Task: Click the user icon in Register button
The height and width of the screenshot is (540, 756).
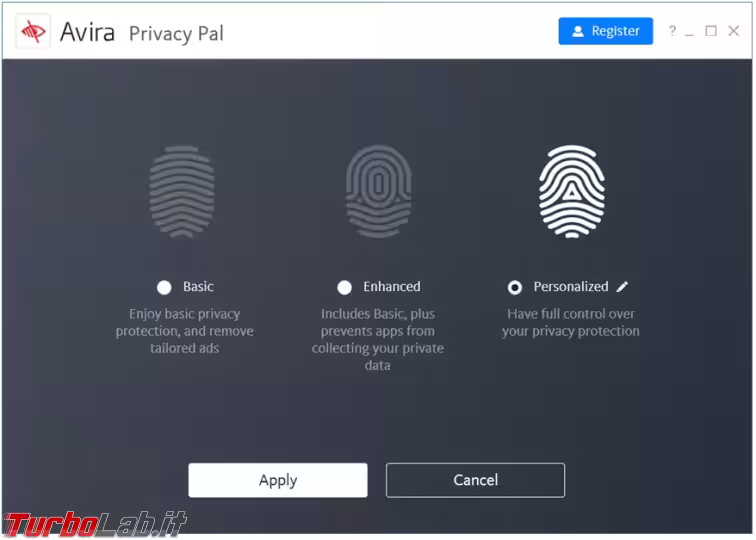Action: pyautogui.click(x=578, y=32)
